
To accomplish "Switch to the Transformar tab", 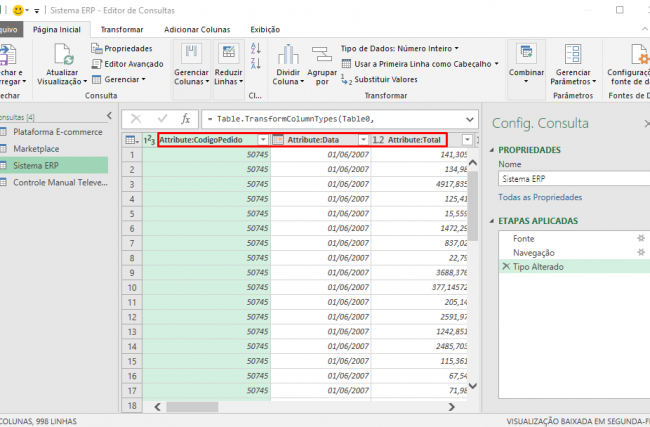I will [121, 30].
